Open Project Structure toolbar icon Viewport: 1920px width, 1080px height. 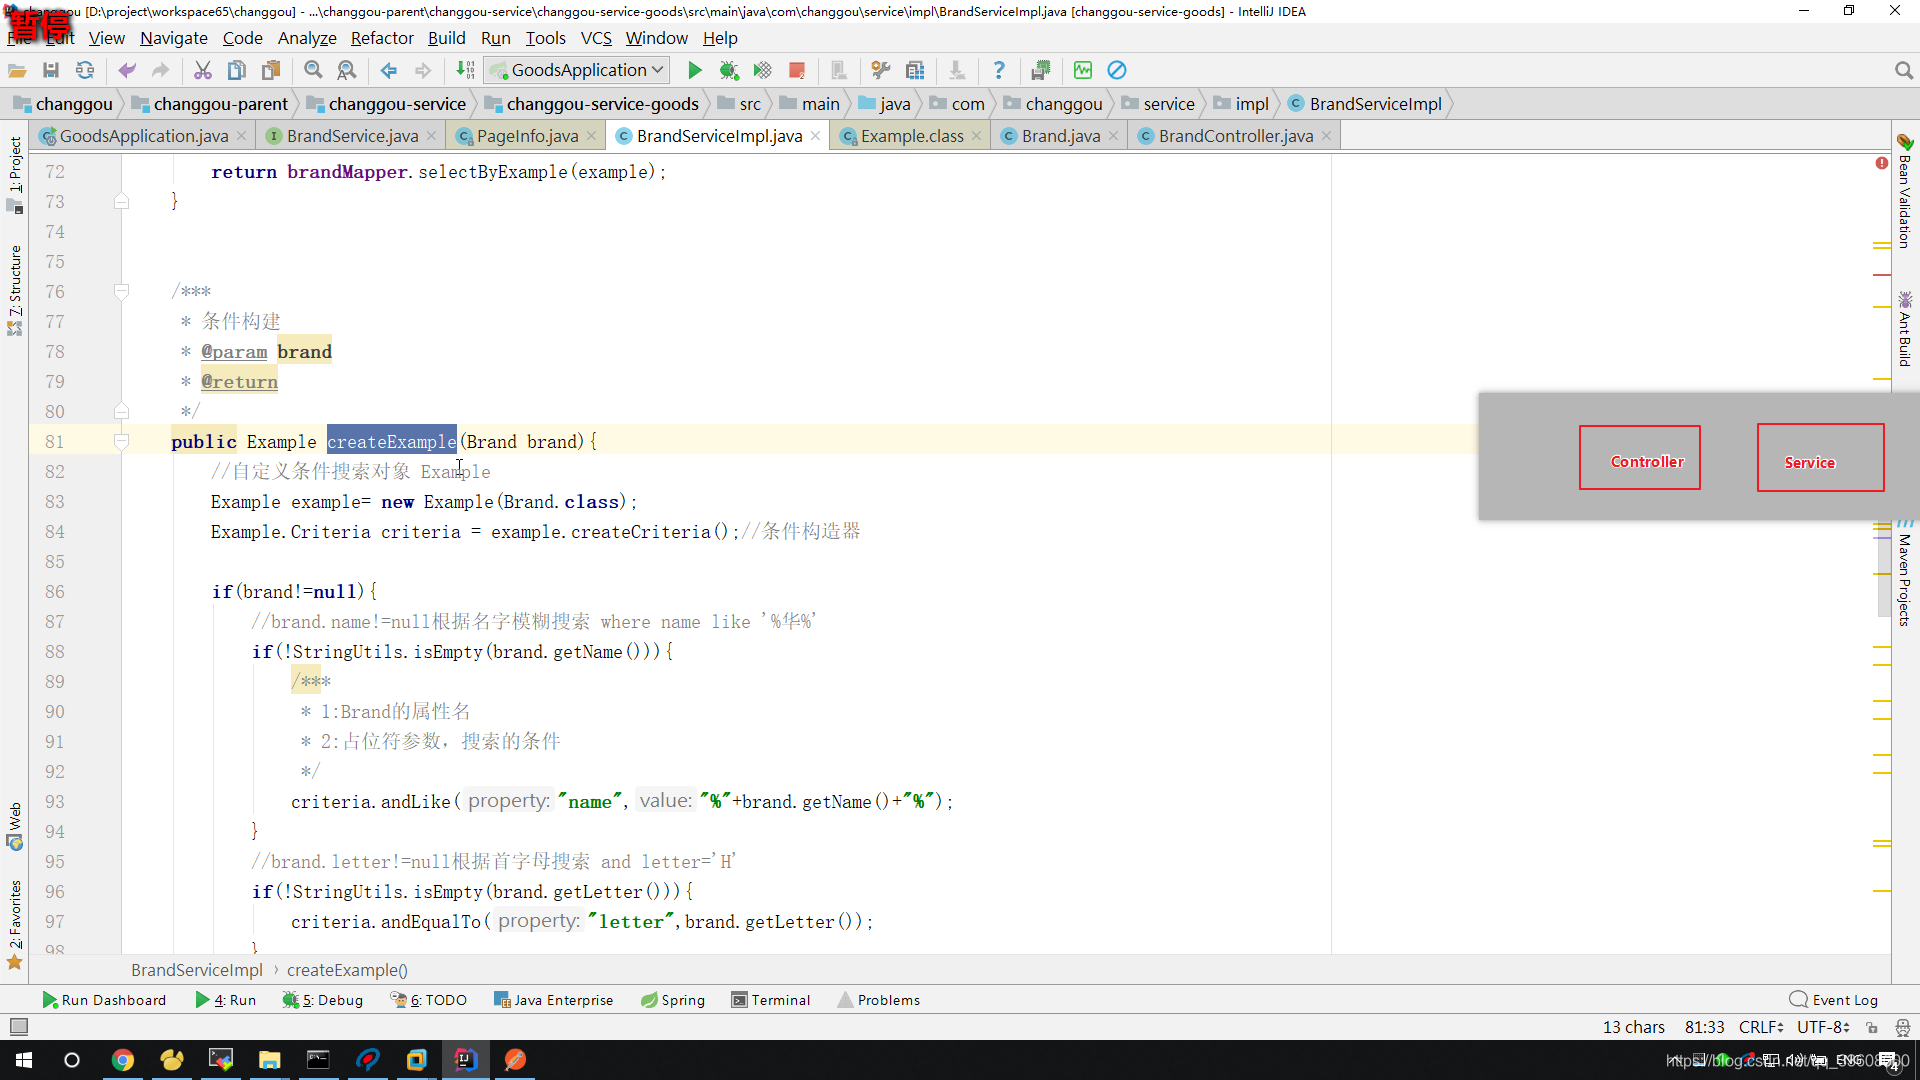pos(915,70)
